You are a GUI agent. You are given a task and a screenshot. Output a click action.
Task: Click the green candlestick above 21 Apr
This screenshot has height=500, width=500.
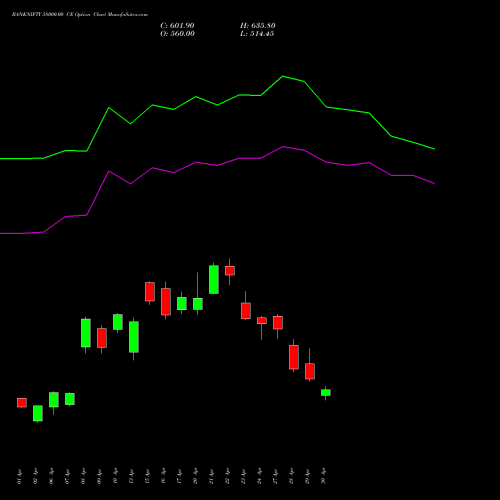214,280
